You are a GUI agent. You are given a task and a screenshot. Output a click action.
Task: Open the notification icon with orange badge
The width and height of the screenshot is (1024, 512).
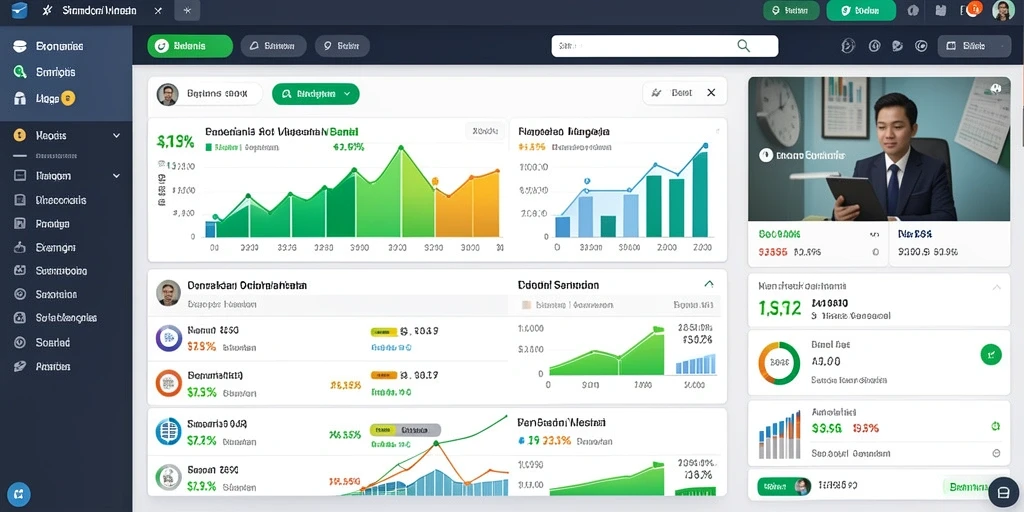pyautogui.click(x=972, y=9)
